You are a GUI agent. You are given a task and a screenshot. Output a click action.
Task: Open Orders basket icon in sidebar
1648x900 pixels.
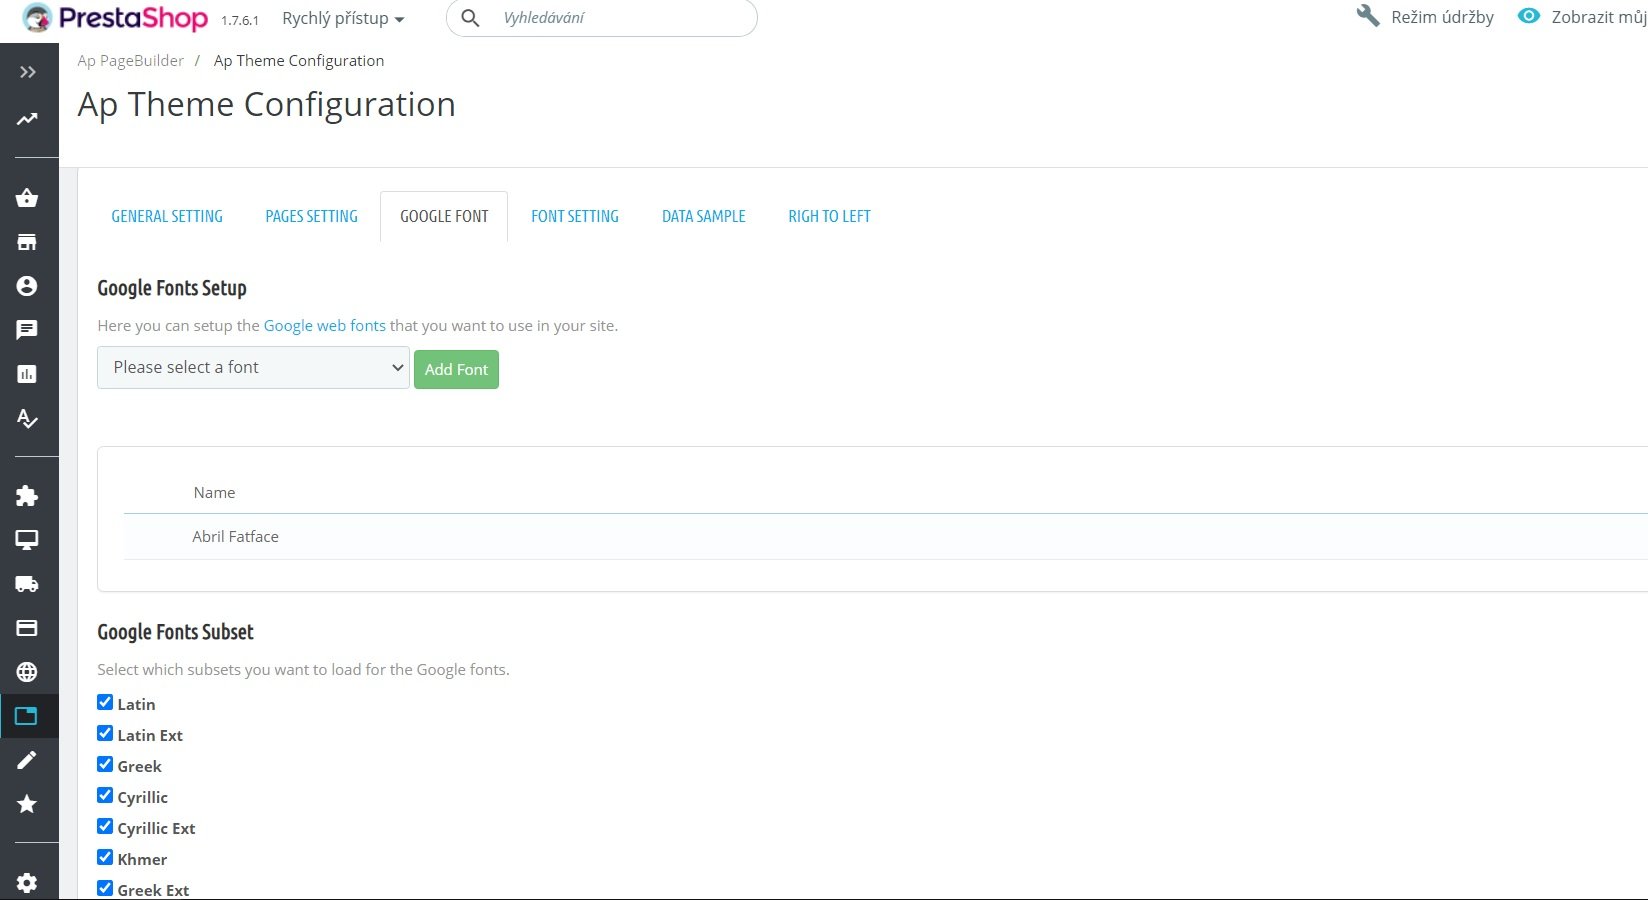27,198
